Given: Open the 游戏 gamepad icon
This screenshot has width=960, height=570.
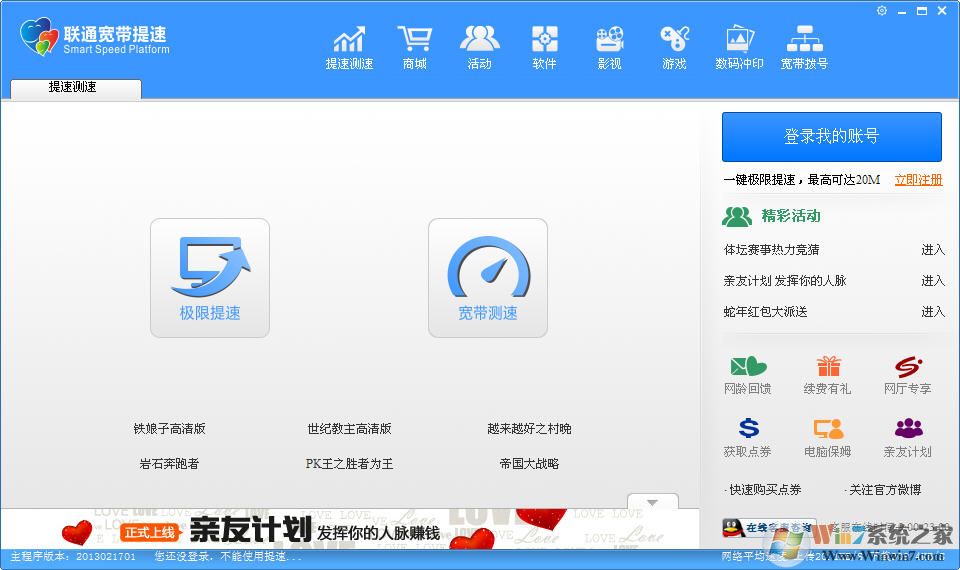Looking at the screenshot, I should (674, 48).
